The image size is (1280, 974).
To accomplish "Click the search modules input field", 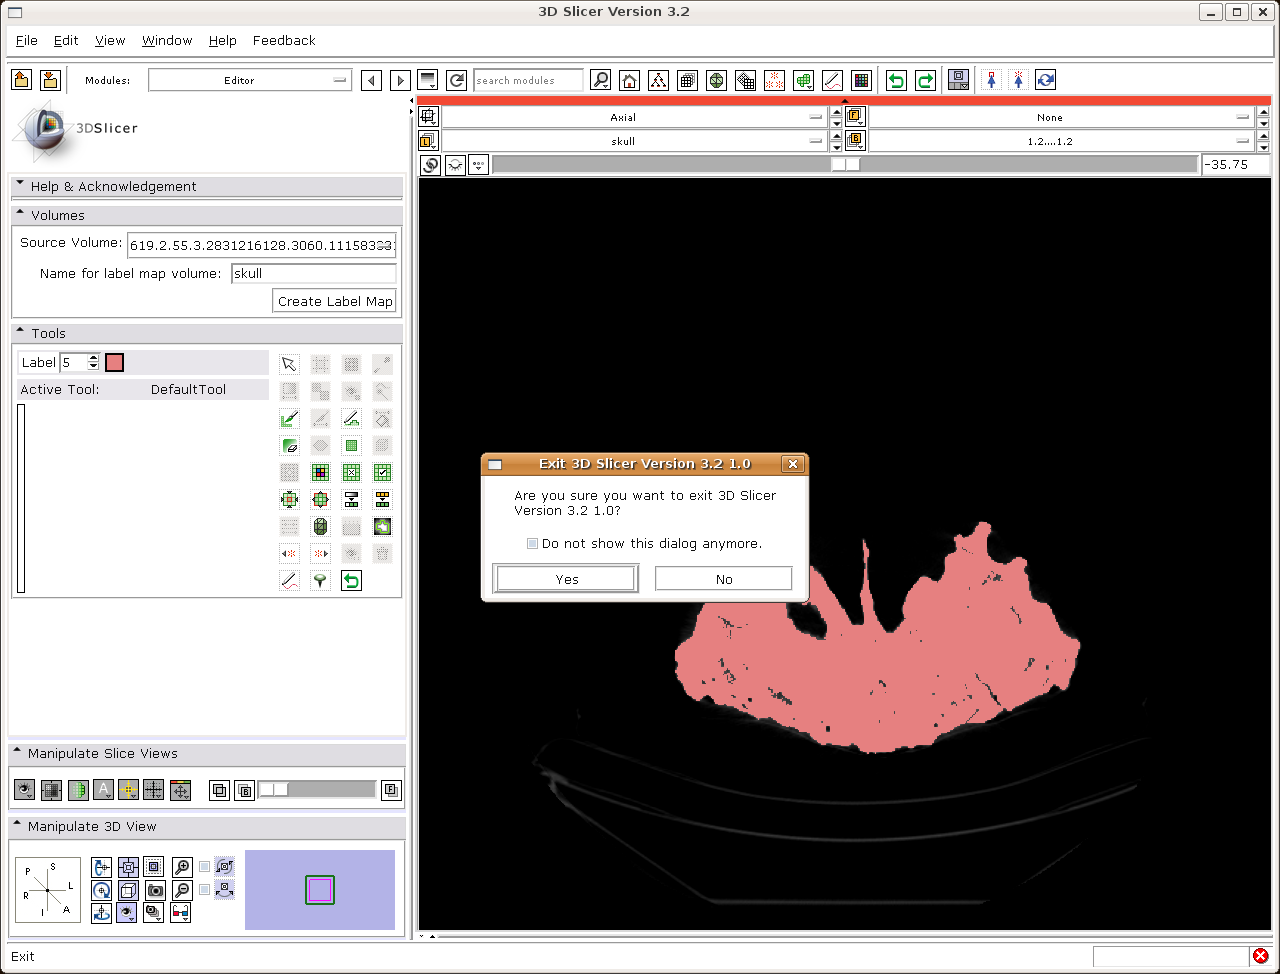I will [x=529, y=81].
